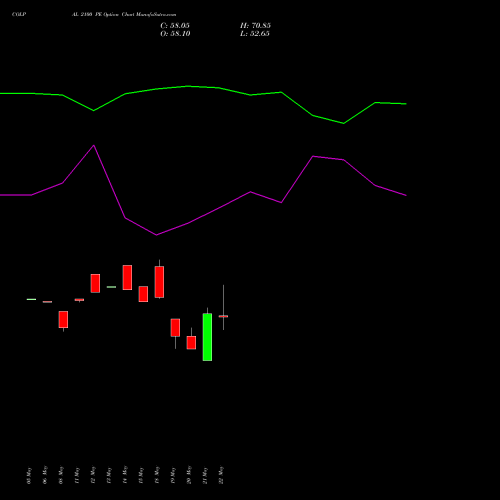Click the red candle body above 19 May
500x500 pixels.
pos(175,328)
